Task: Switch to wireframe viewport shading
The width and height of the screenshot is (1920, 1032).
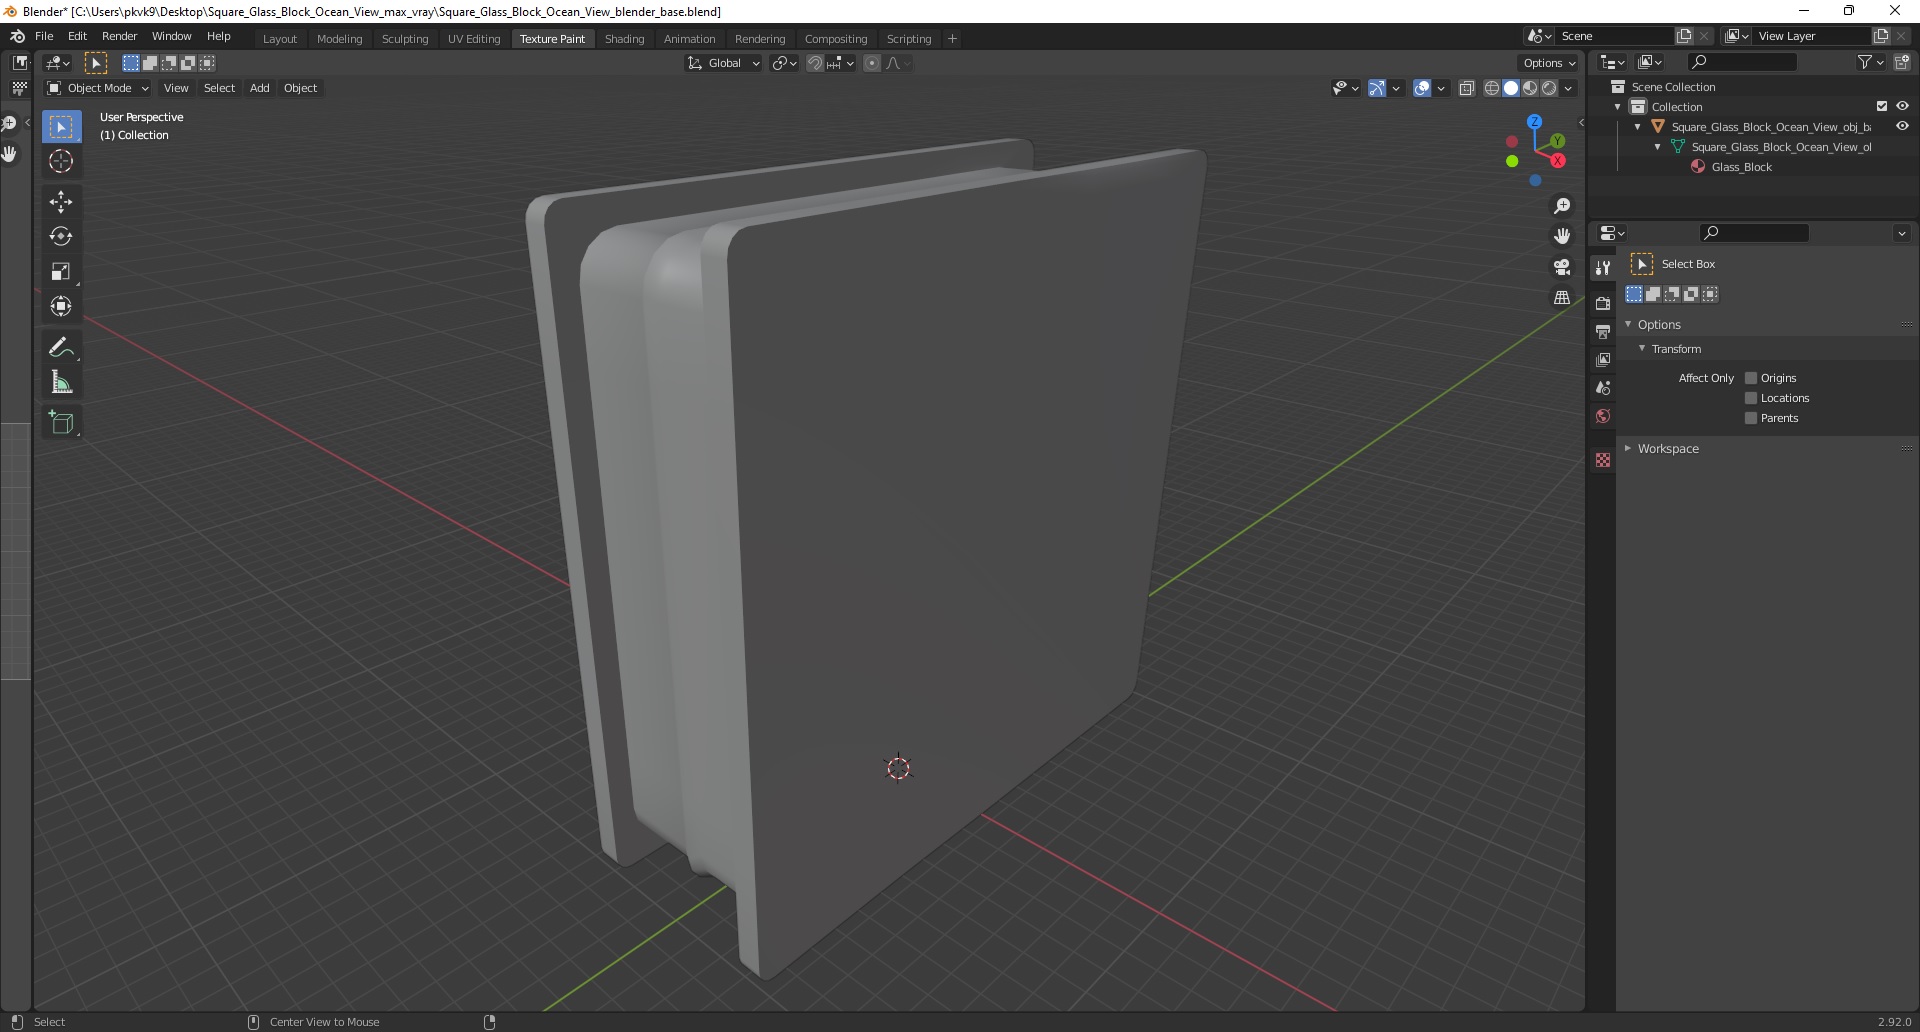Action: point(1491,88)
